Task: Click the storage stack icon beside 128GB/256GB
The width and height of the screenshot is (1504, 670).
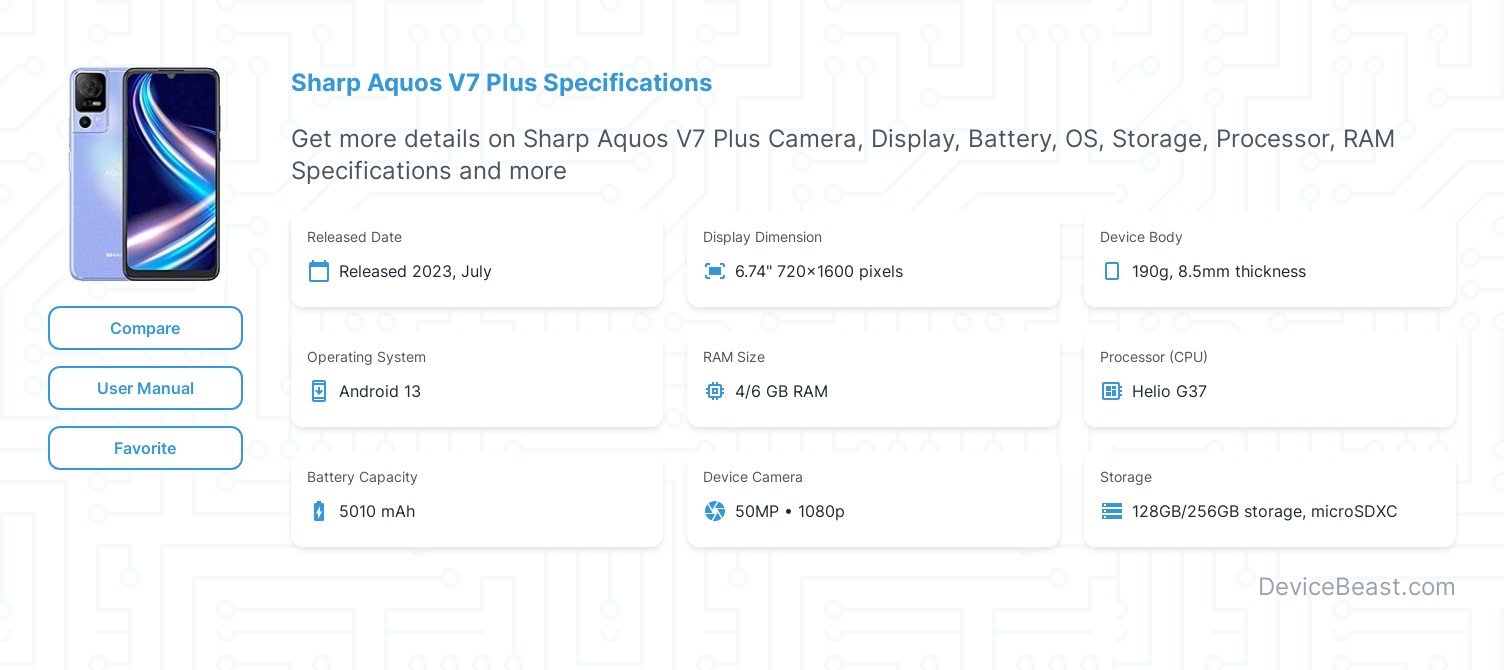Action: coord(1112,511)
